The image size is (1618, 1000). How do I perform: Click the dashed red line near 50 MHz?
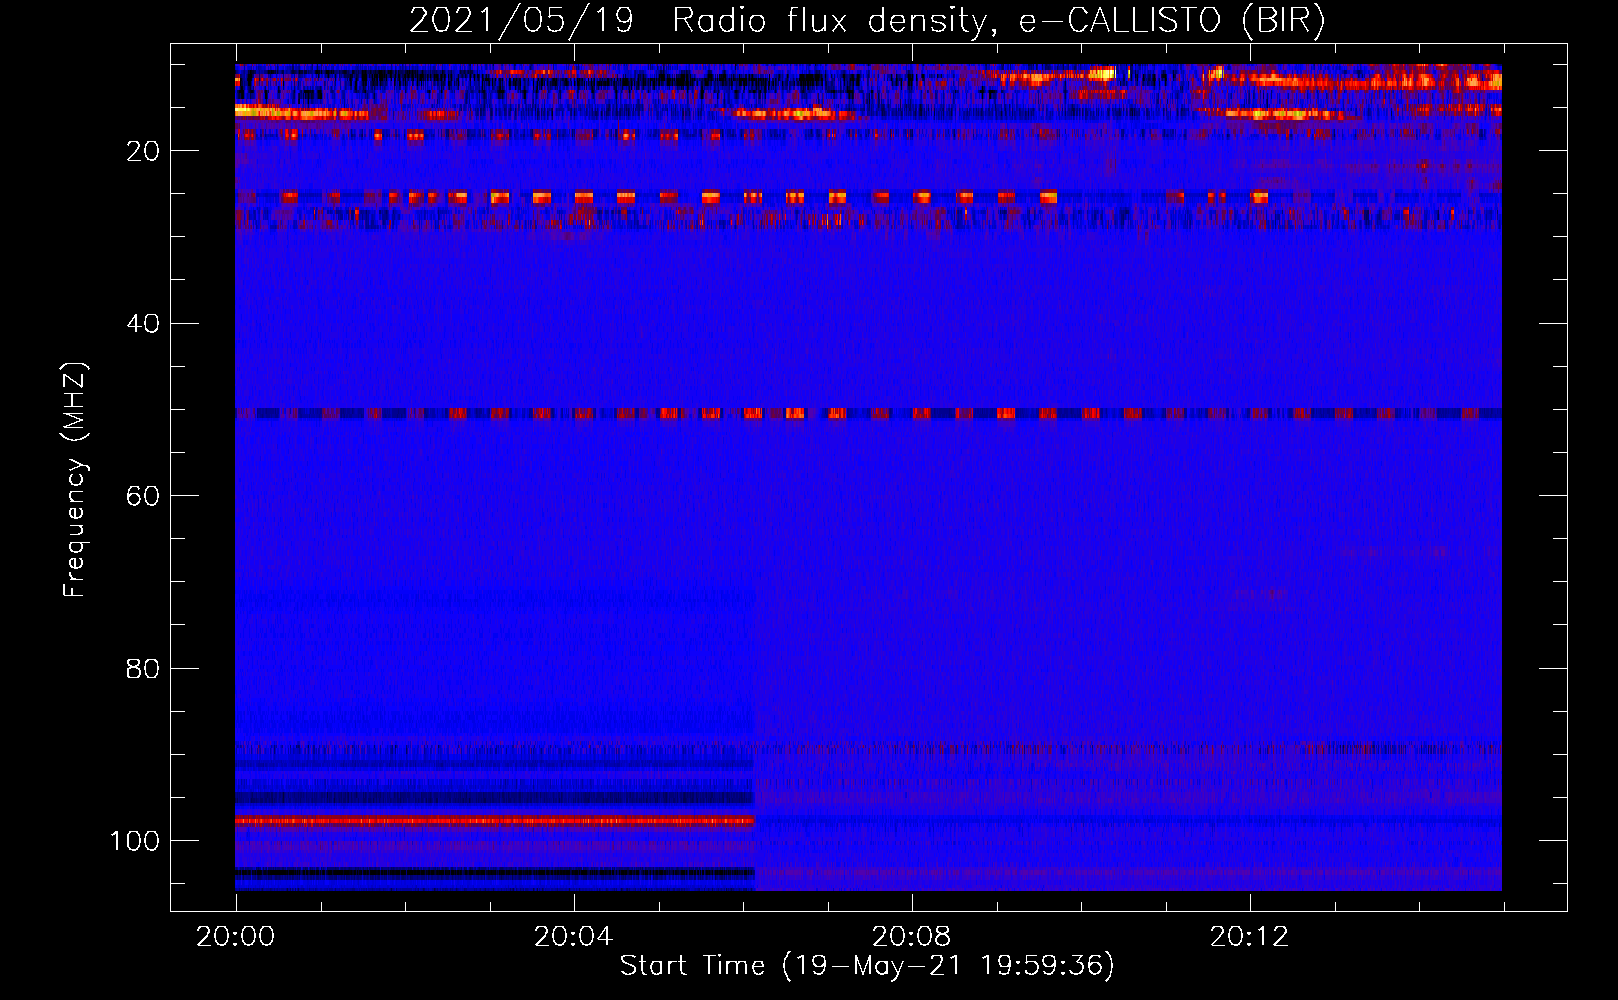tap(868, 413)
